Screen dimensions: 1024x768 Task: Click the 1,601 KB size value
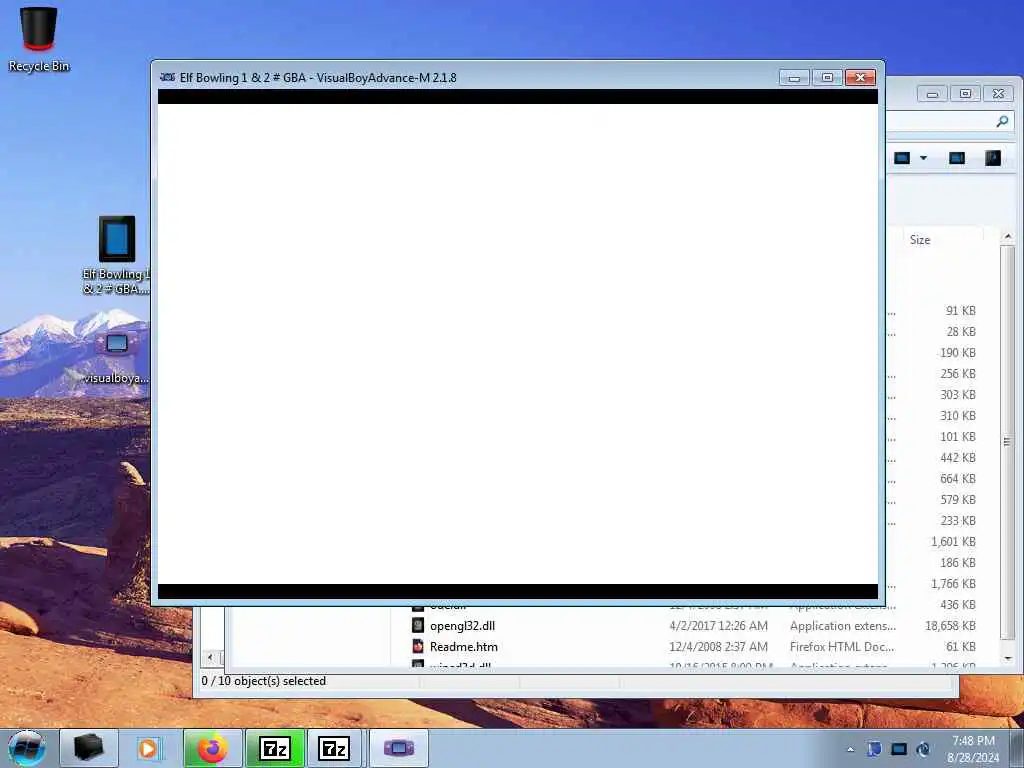[x=953, y=541]
